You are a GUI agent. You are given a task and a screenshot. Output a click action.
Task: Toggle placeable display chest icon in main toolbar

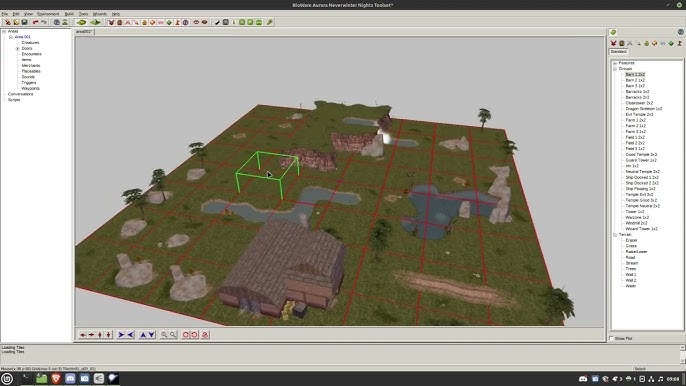(x=153, y=22)
